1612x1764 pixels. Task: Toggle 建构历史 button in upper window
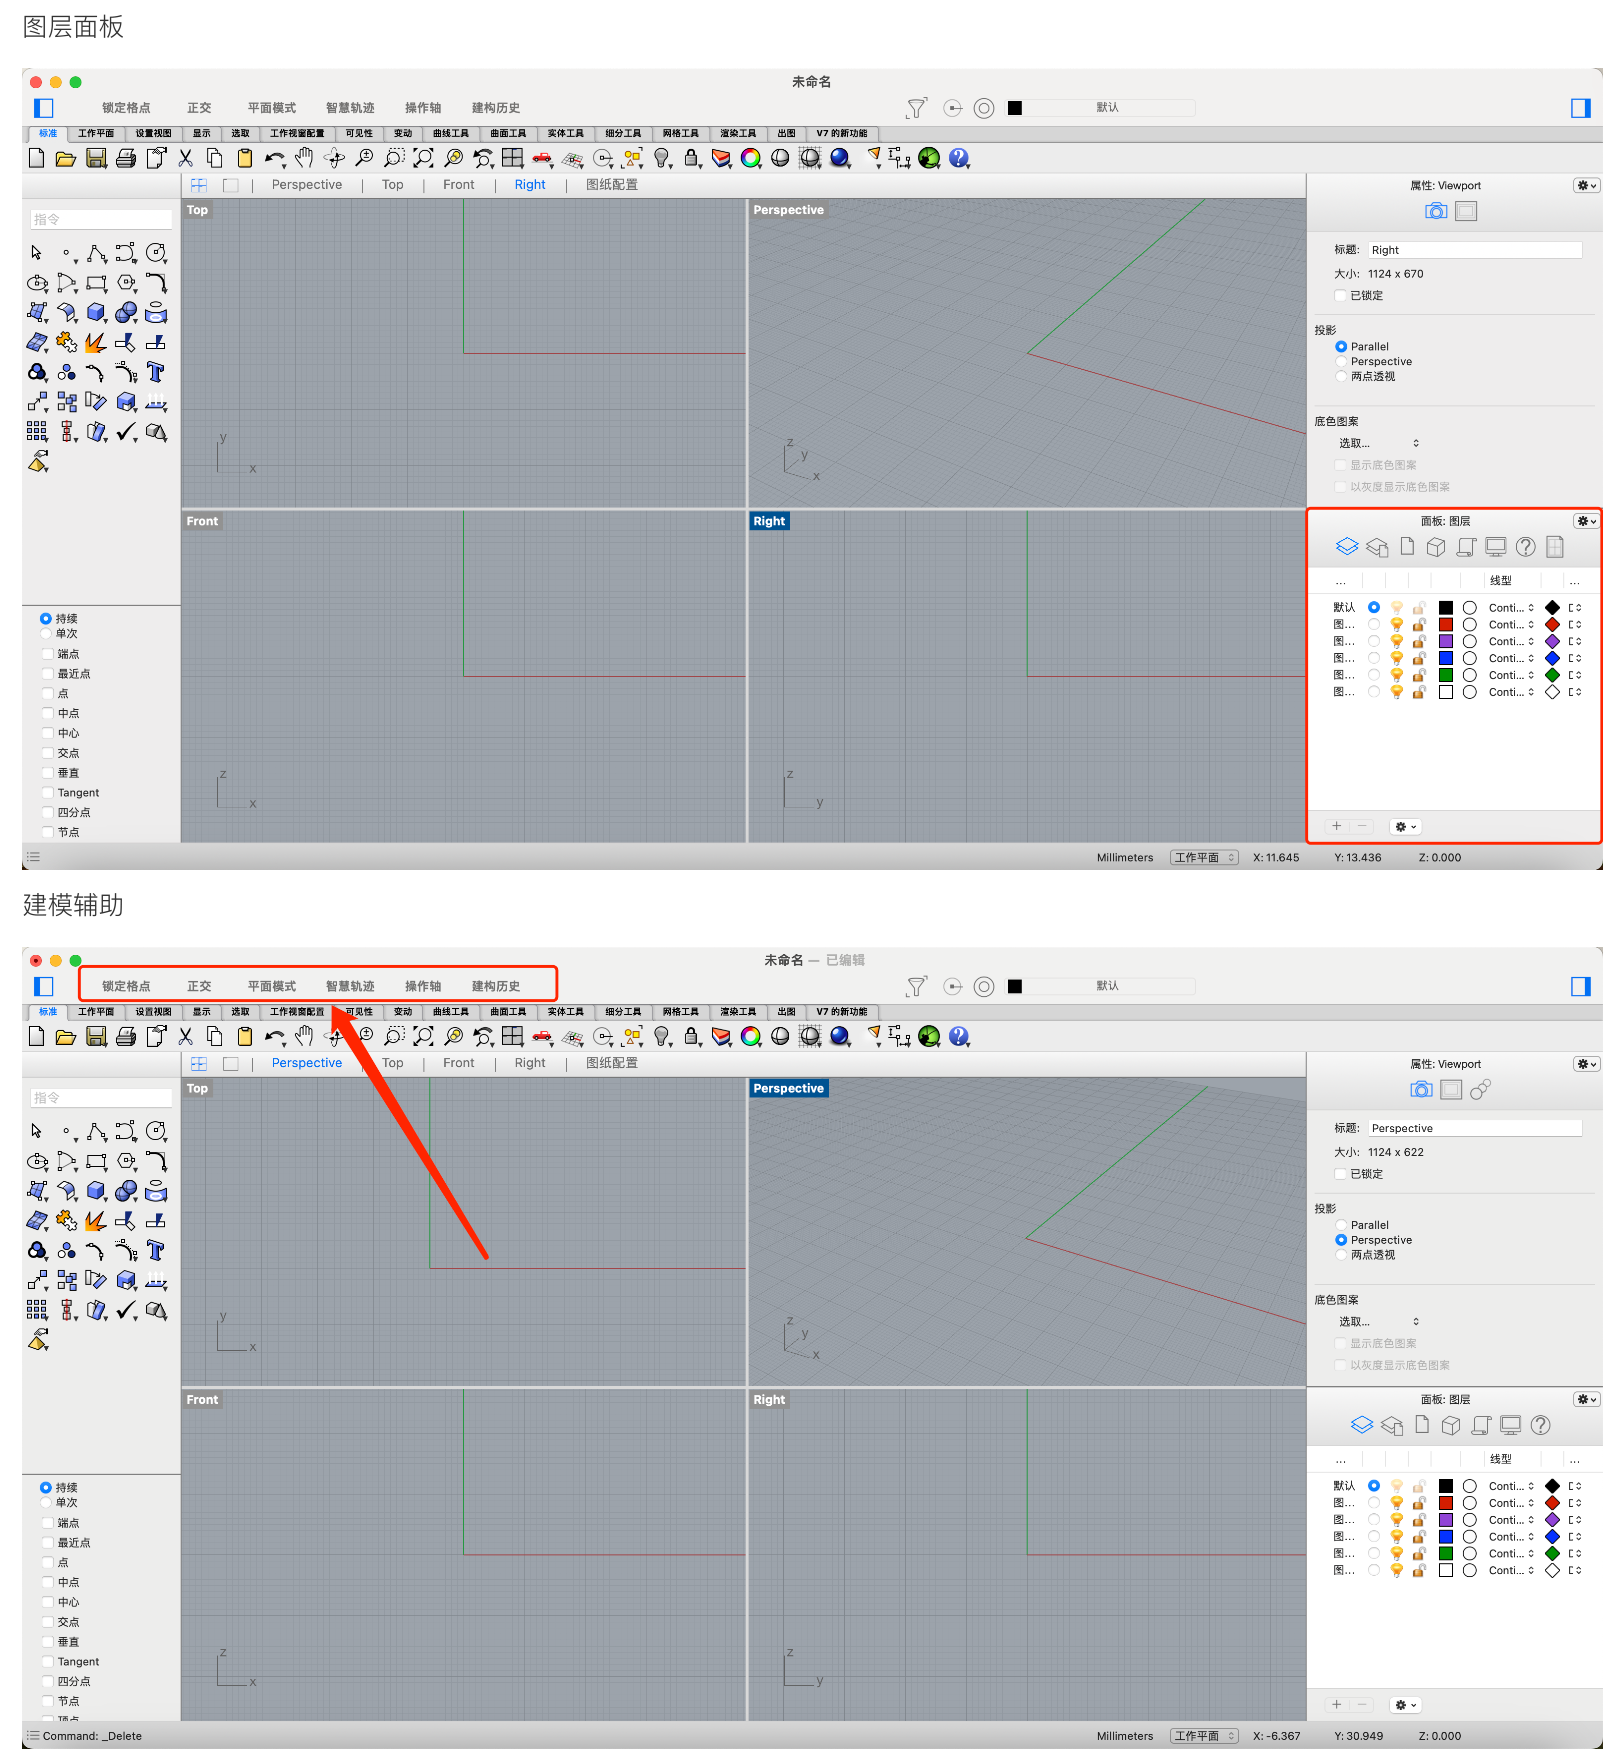(x=495, y=108)
